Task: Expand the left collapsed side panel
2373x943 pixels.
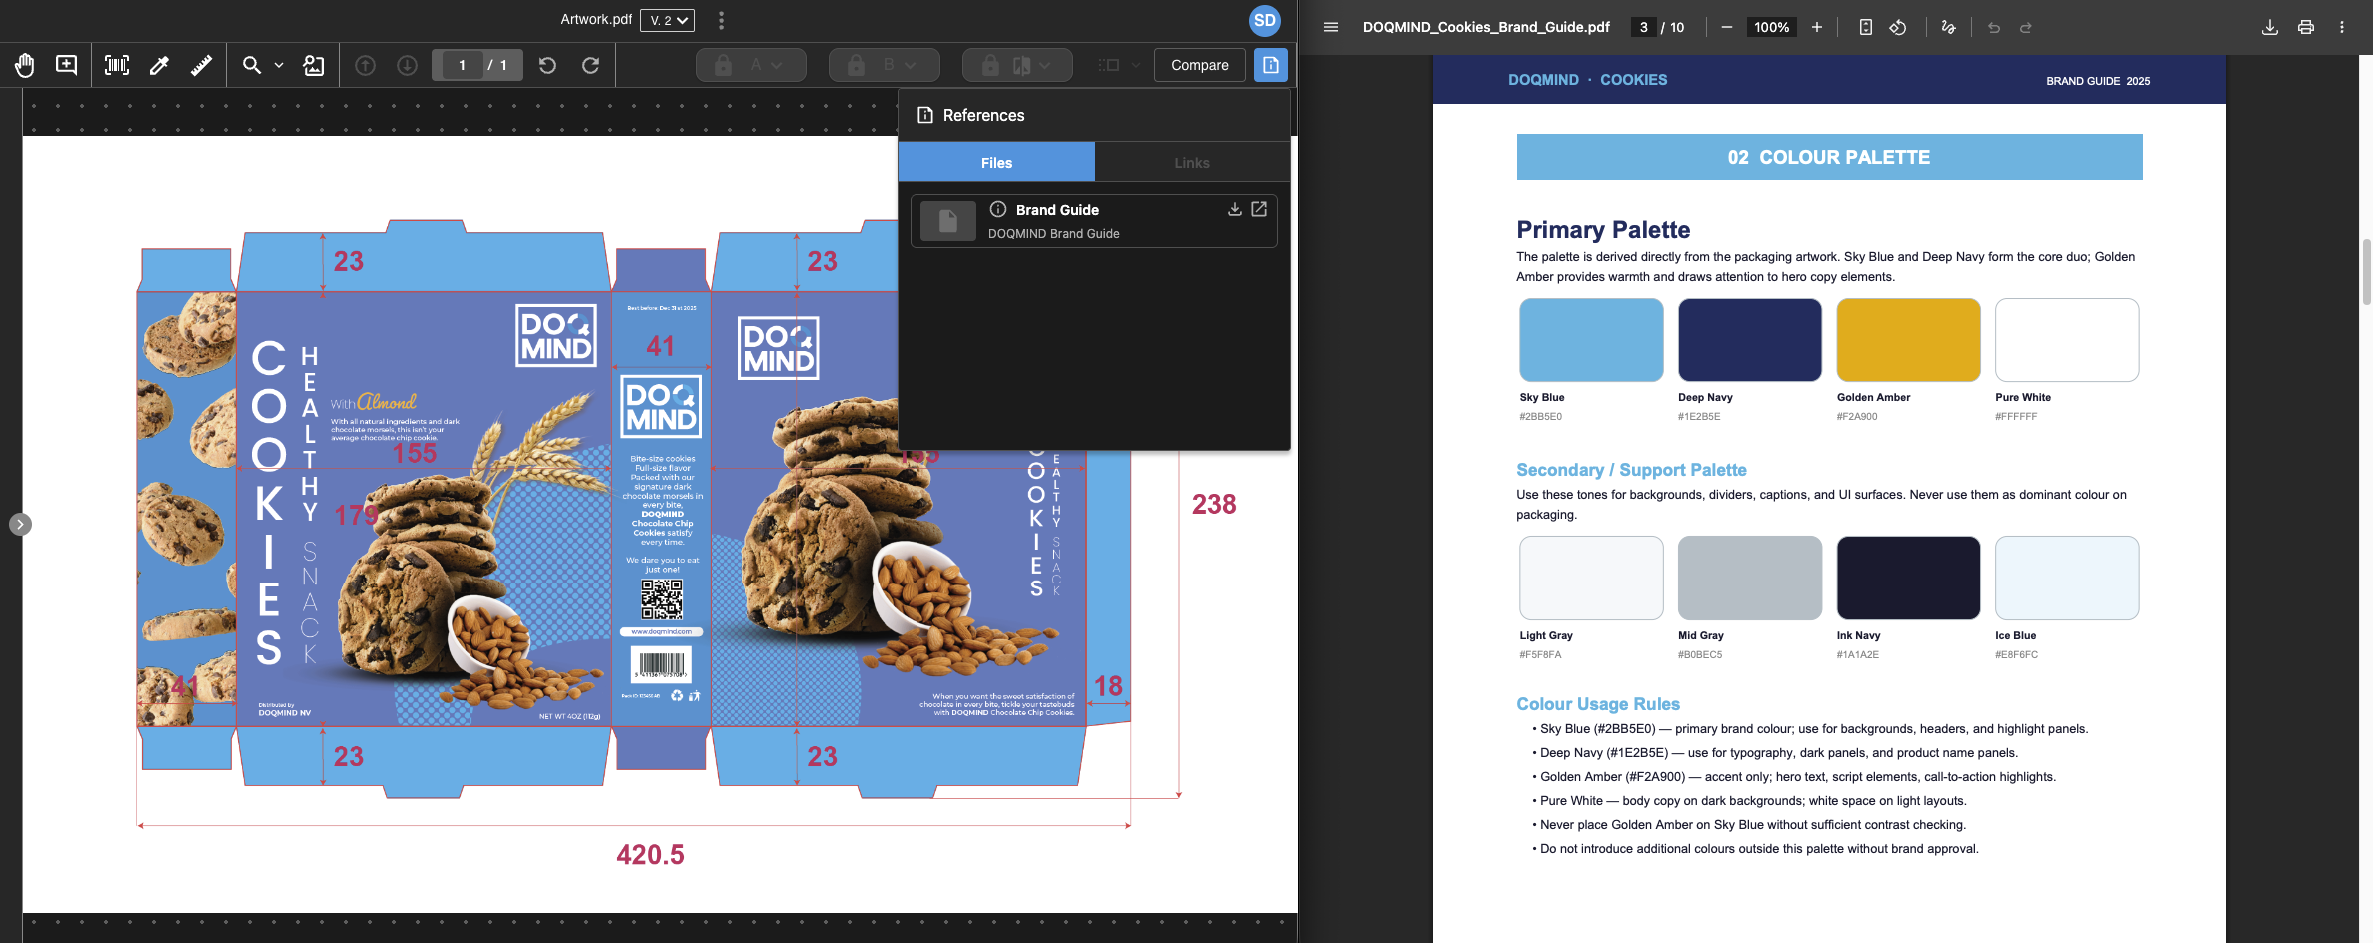Action: [20, 524]
